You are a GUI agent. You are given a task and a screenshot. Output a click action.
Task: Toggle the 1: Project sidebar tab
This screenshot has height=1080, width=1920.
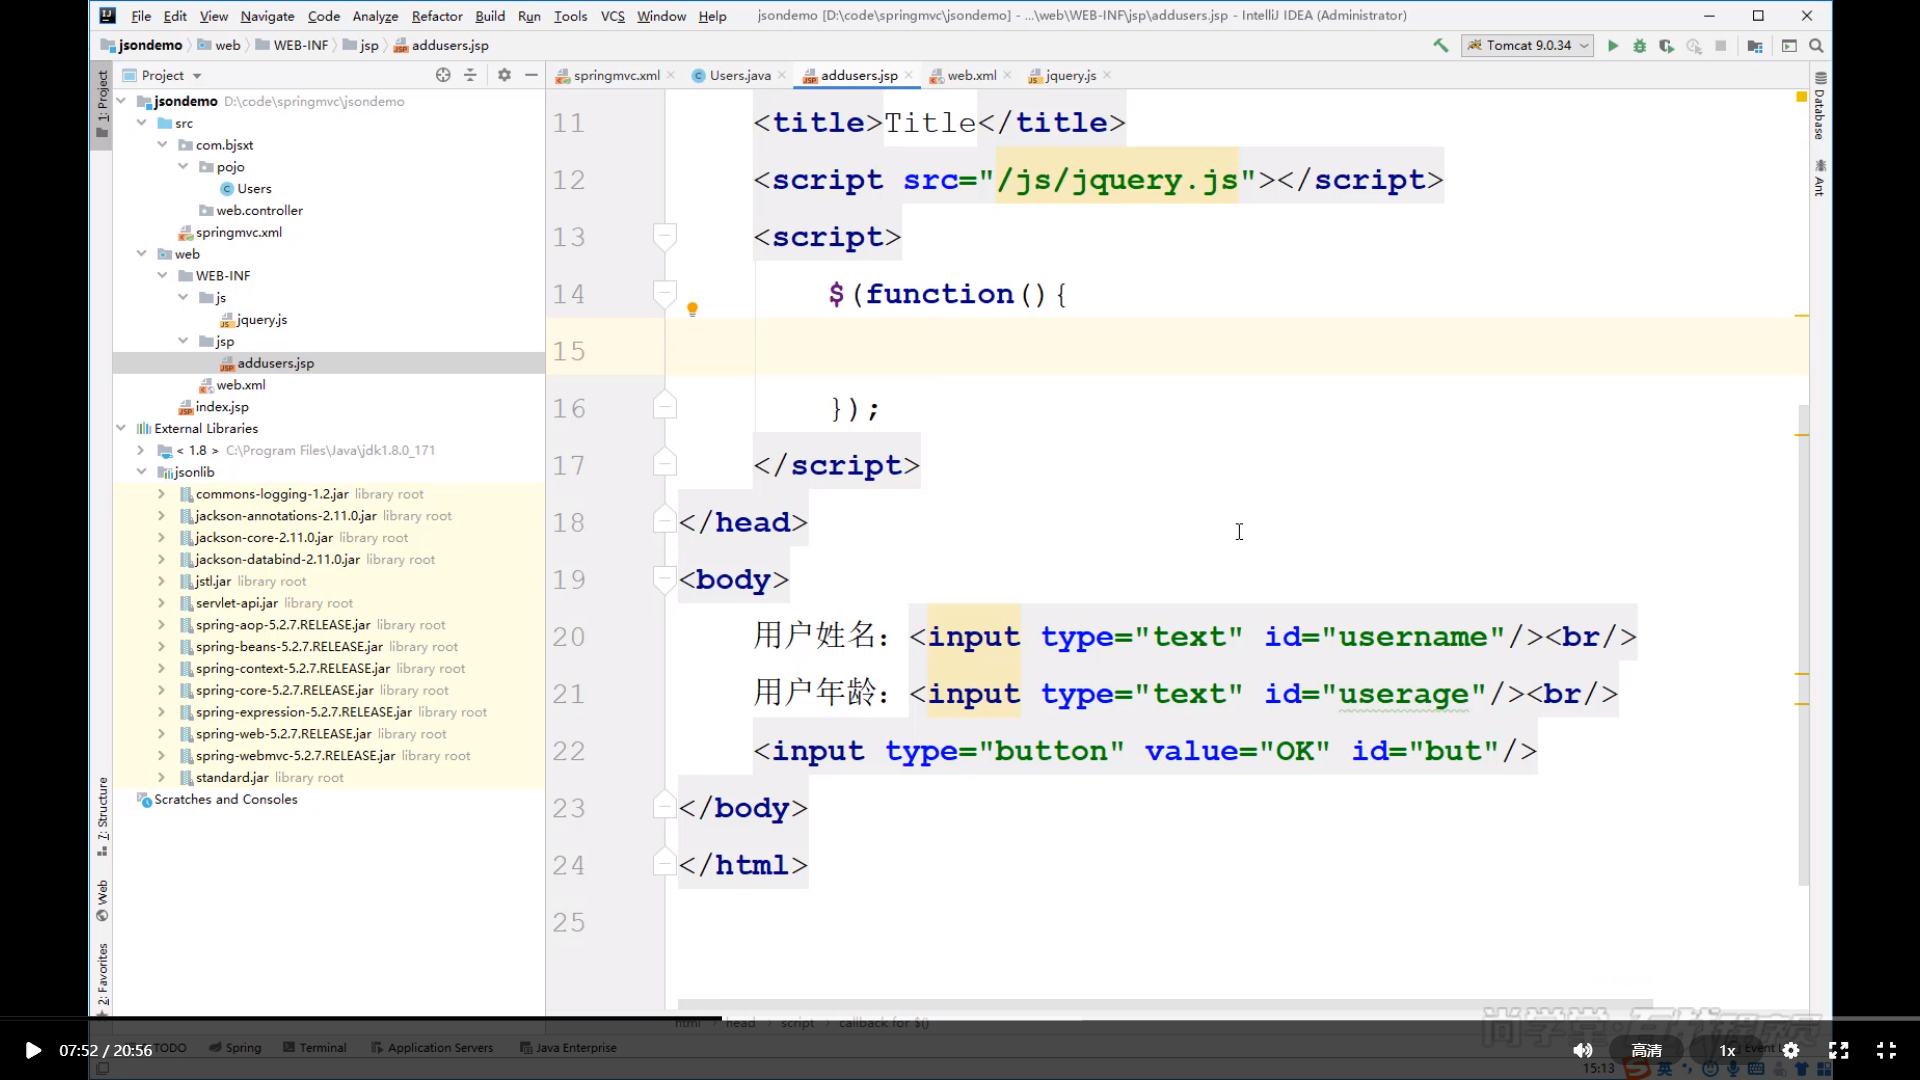[102, 105]
